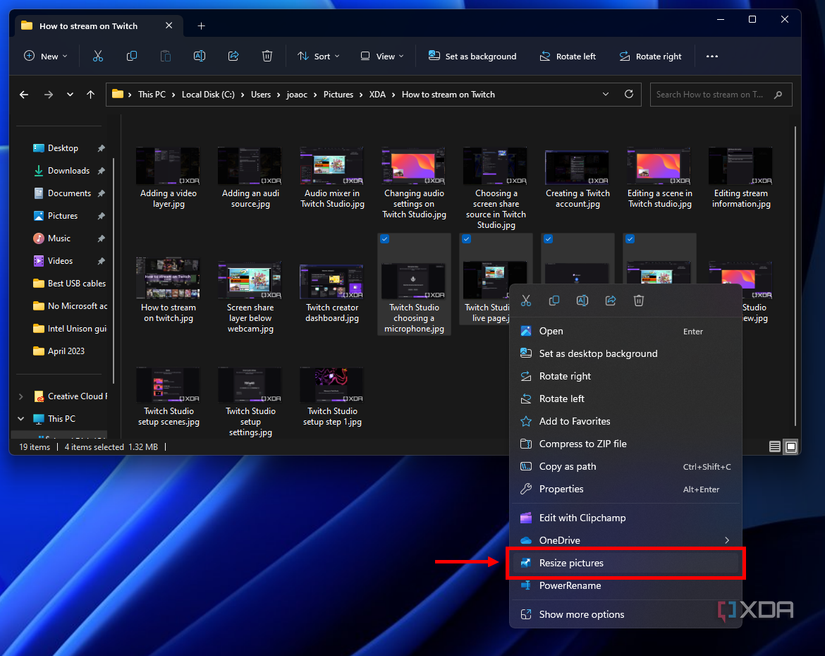Click the Share icon in the context menu
Image resolution: width=825 pixels, height=656 pixels.
[610, 301]
